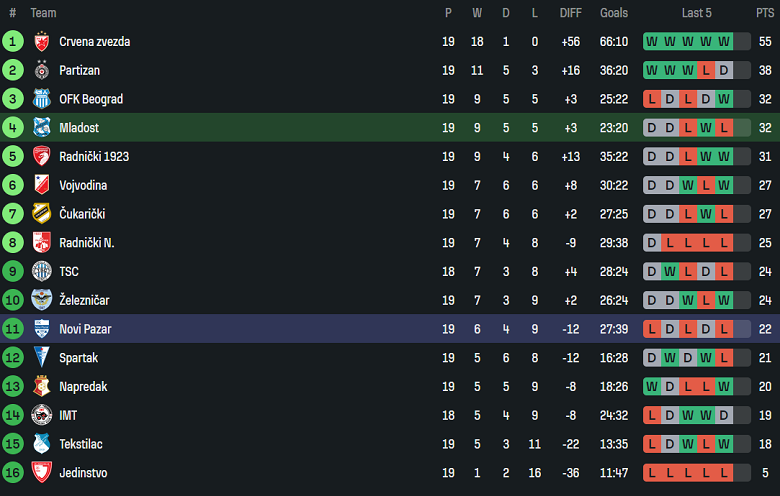This screenshot has width=780, height=496.
Task: Click the Čukarički club crest
Action: 42,214
